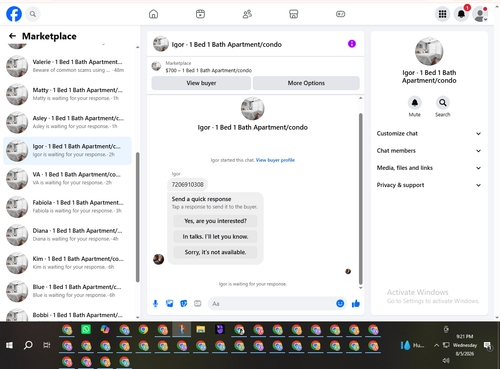The height and width of the screenshot is (369, 500).
Task: Go to the Home feed icon
Action: pos(153,14)
